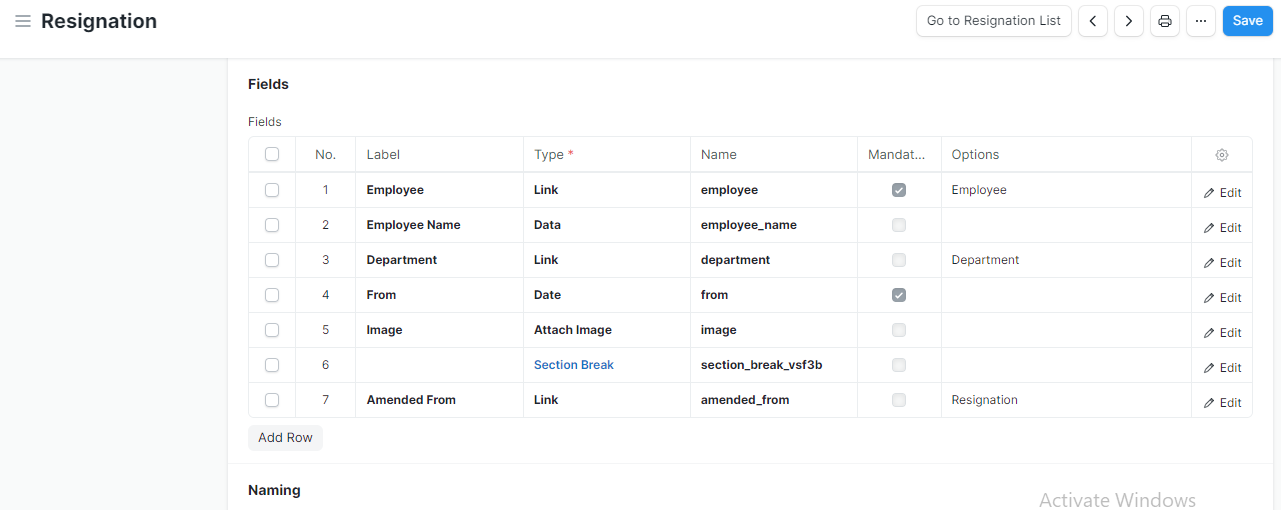Open the sidebar hamburger menu

coord(22,21)
